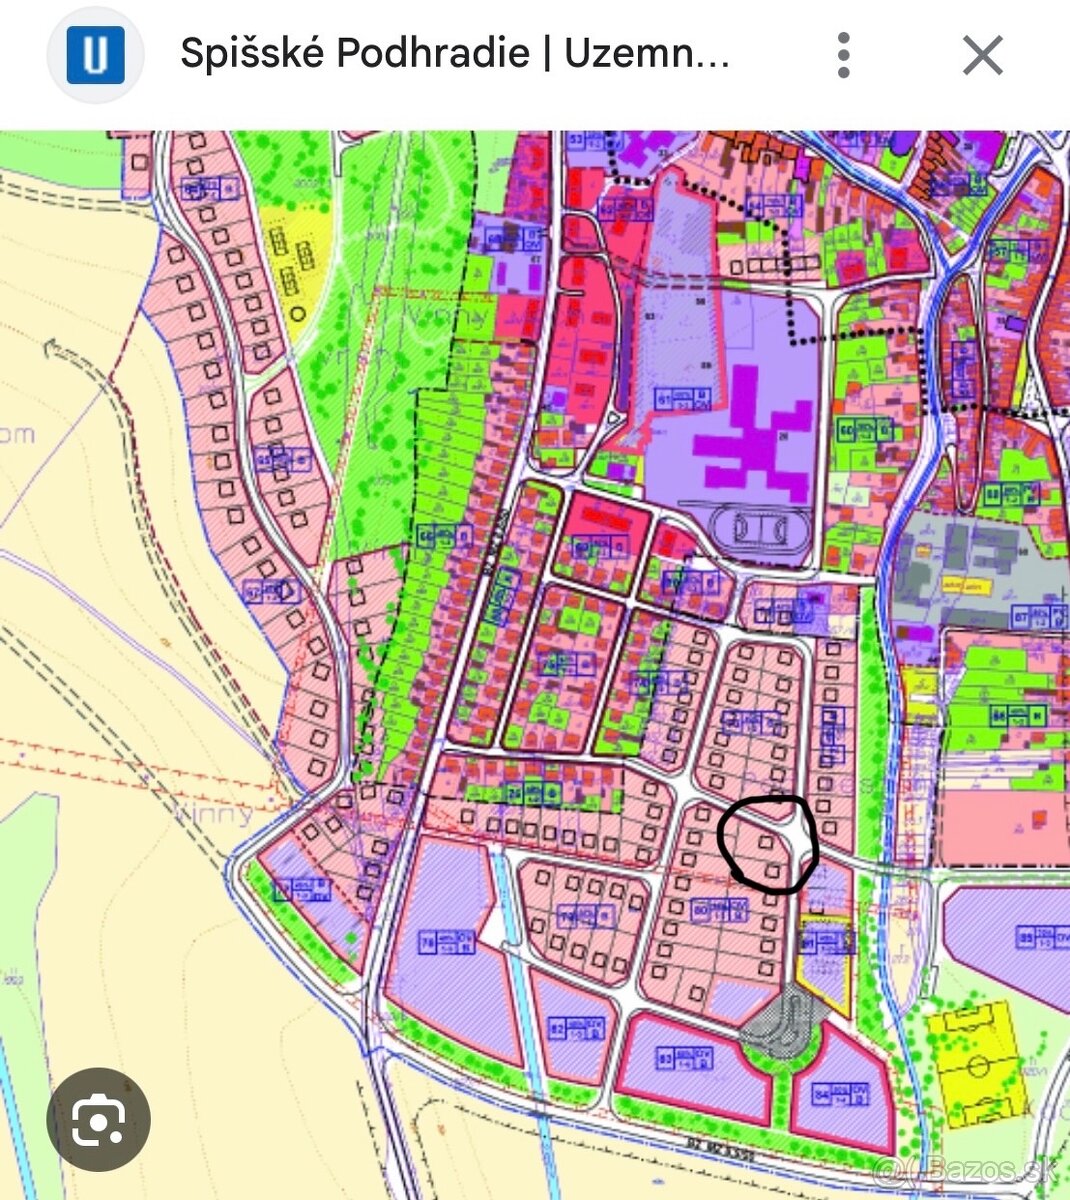This screenshot has width=1070, height=1200.
Task: Open the Spišské Podhradie page title link
Action: click(x=455, y=54)
